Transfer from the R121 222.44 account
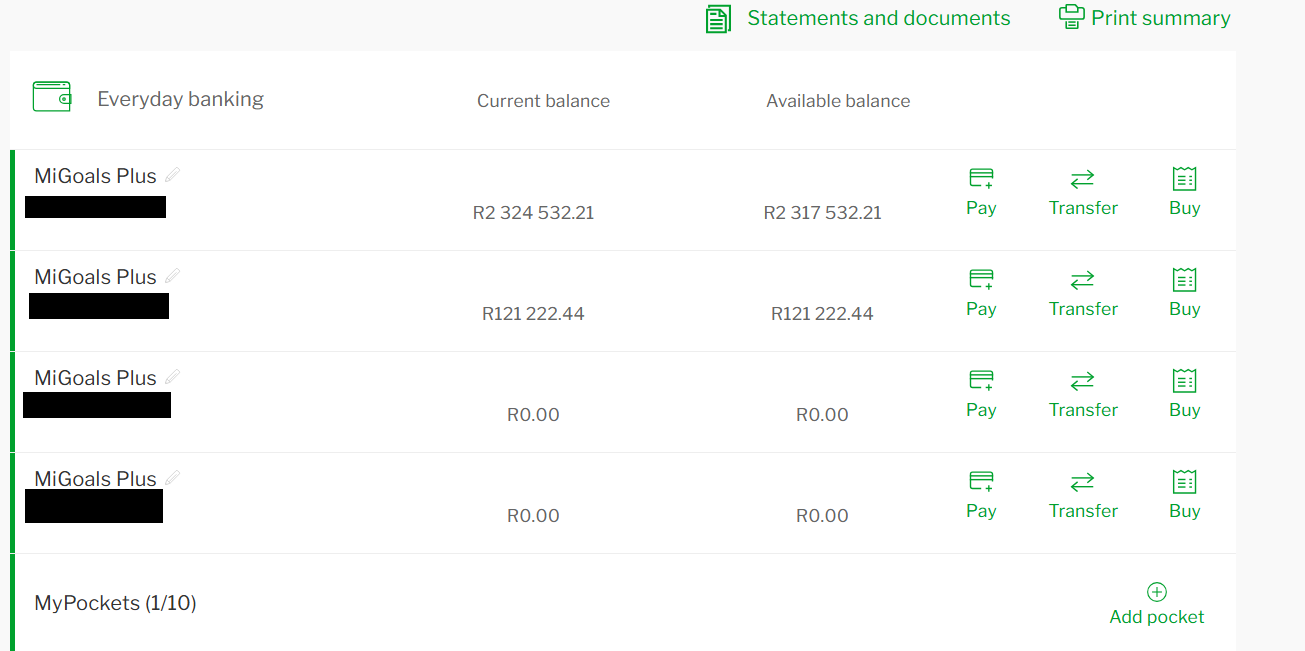The height and width of the screenshot is (651, 1305). coord(1083,293)
